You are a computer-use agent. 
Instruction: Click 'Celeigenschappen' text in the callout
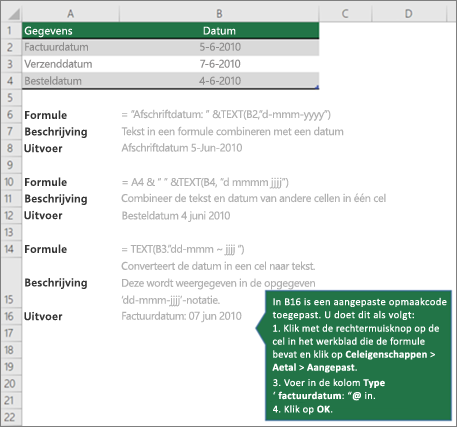tap(386, 354)
